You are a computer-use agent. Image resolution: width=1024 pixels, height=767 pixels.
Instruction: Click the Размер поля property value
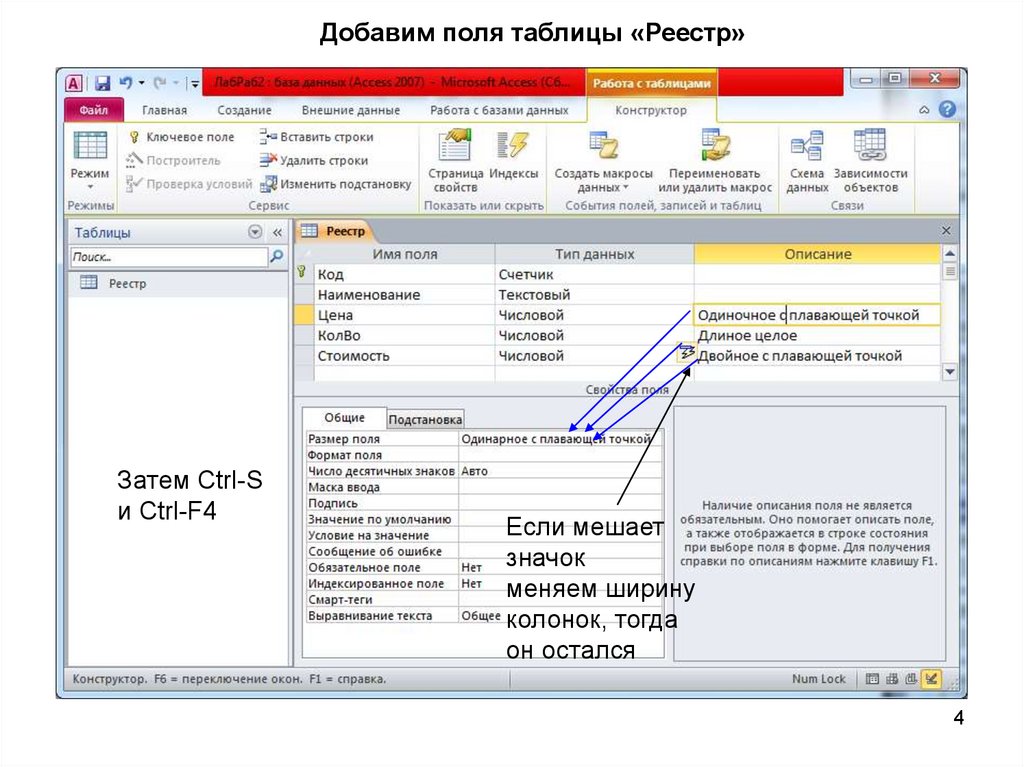click(560, 438)
